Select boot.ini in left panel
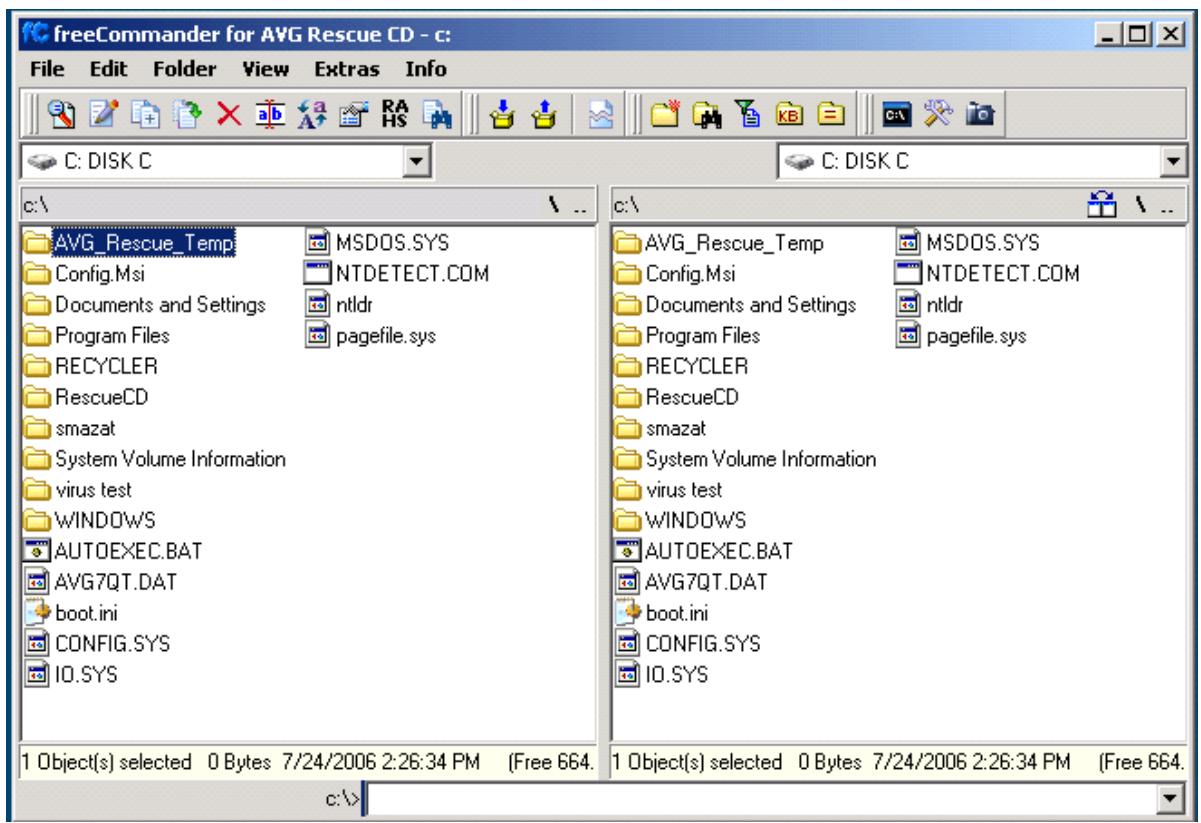The image size is (1201, 823). (x=72, y=615)
